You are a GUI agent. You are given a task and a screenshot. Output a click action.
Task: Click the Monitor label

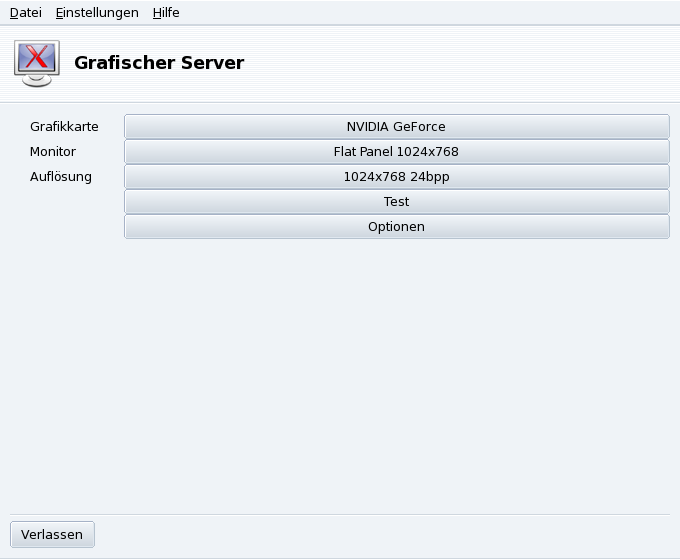tap(53, 152)
